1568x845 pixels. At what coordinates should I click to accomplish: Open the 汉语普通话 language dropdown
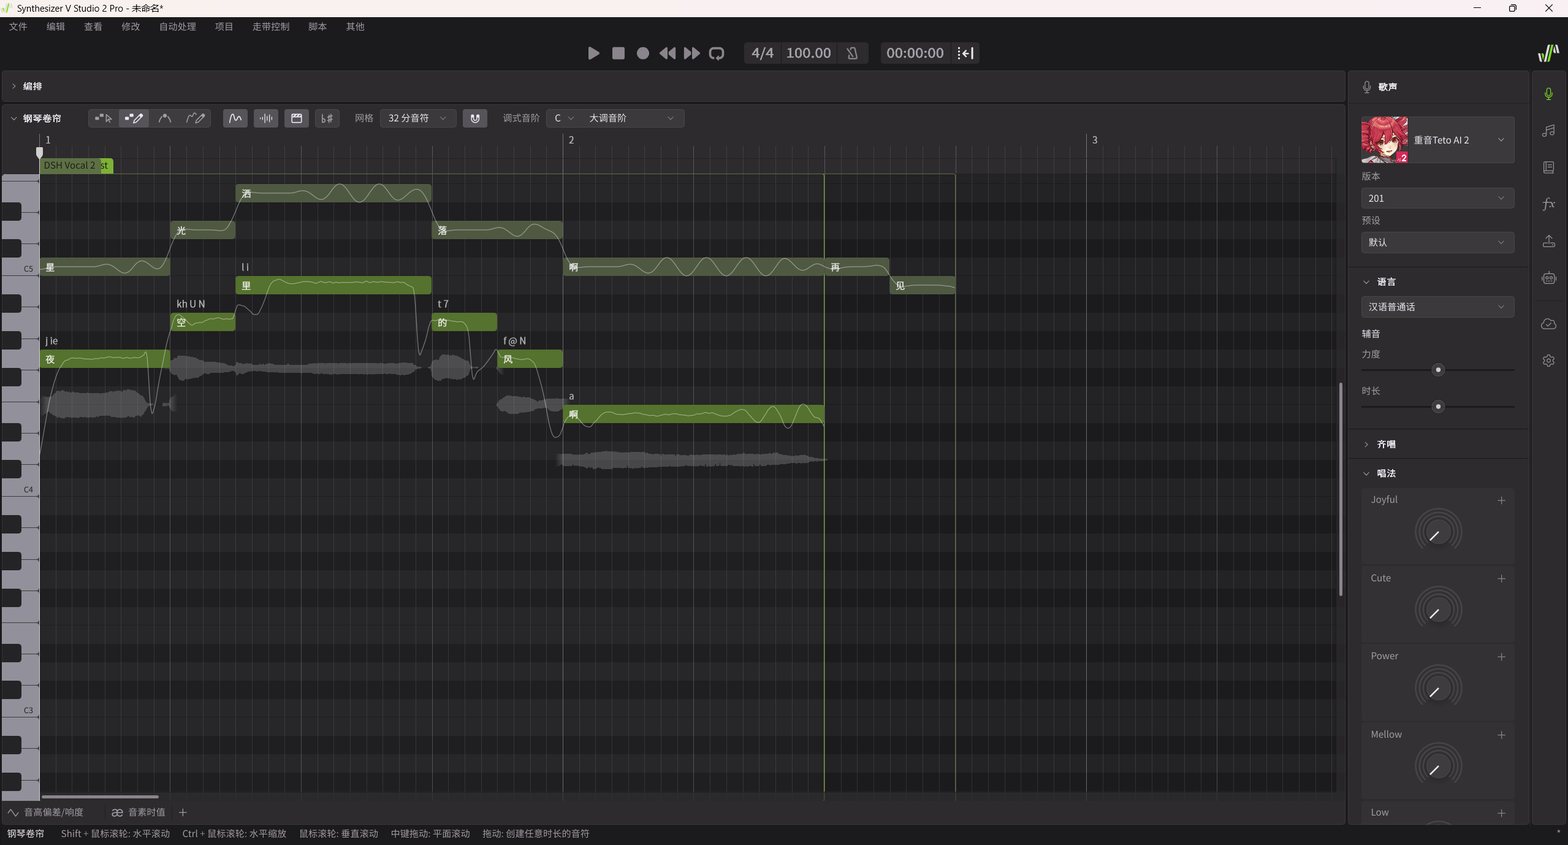[x=1438, y=307]
